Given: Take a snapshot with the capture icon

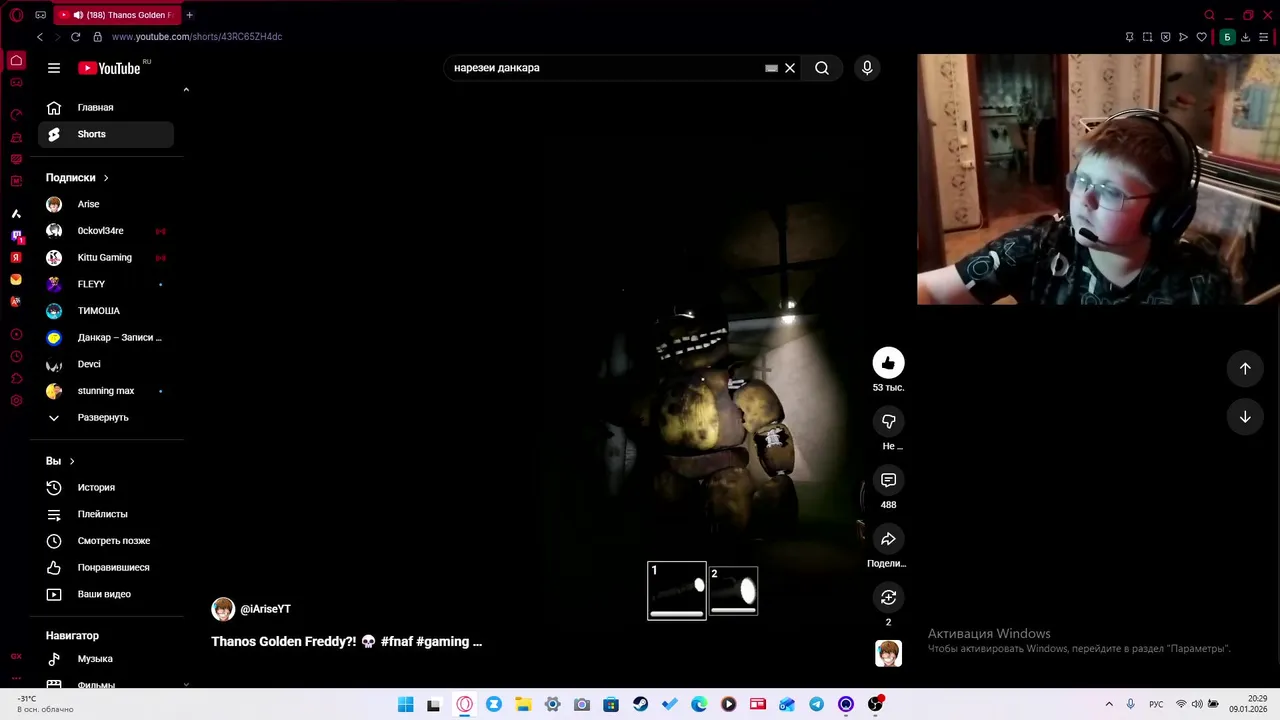Looking at the screenshot, I should [x=1147, y=37].
